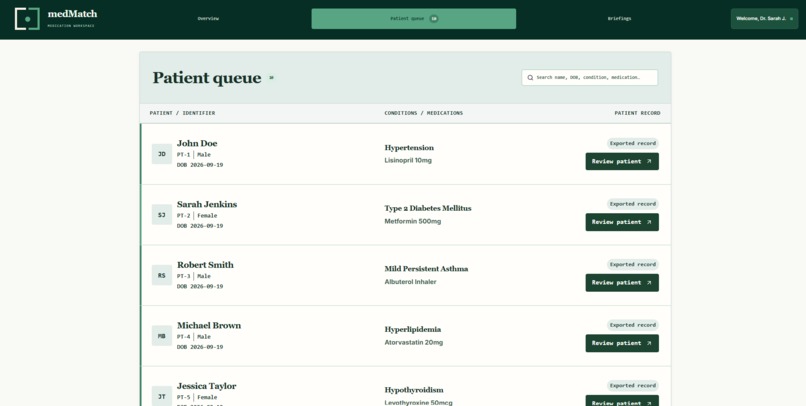
Task: Click the Patient queue page heading
Action: click(x=207, y=78)
